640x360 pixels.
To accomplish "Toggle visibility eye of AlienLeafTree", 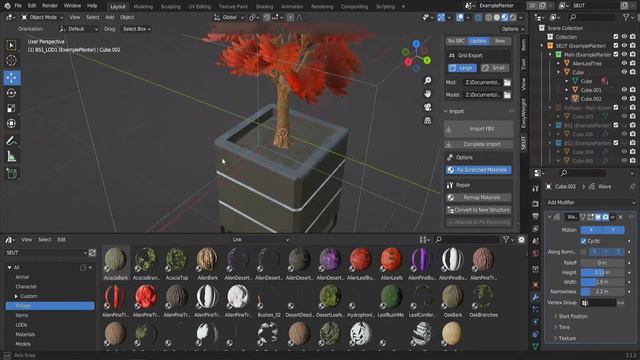I will coord(624,63).
